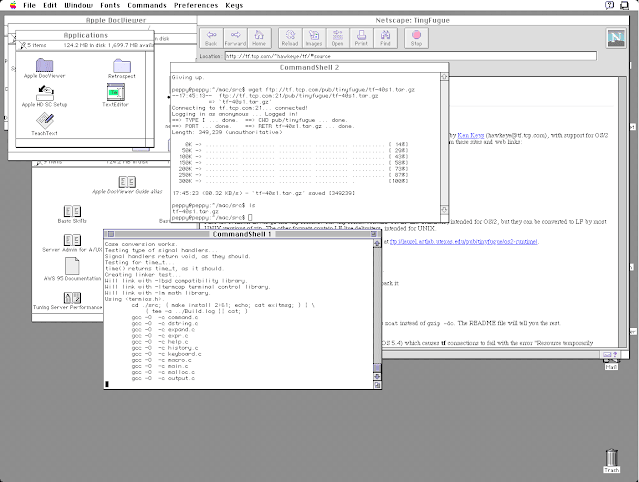Click the Netscape N logo
This screenshot has width=639, height=482.
(616, 39)
